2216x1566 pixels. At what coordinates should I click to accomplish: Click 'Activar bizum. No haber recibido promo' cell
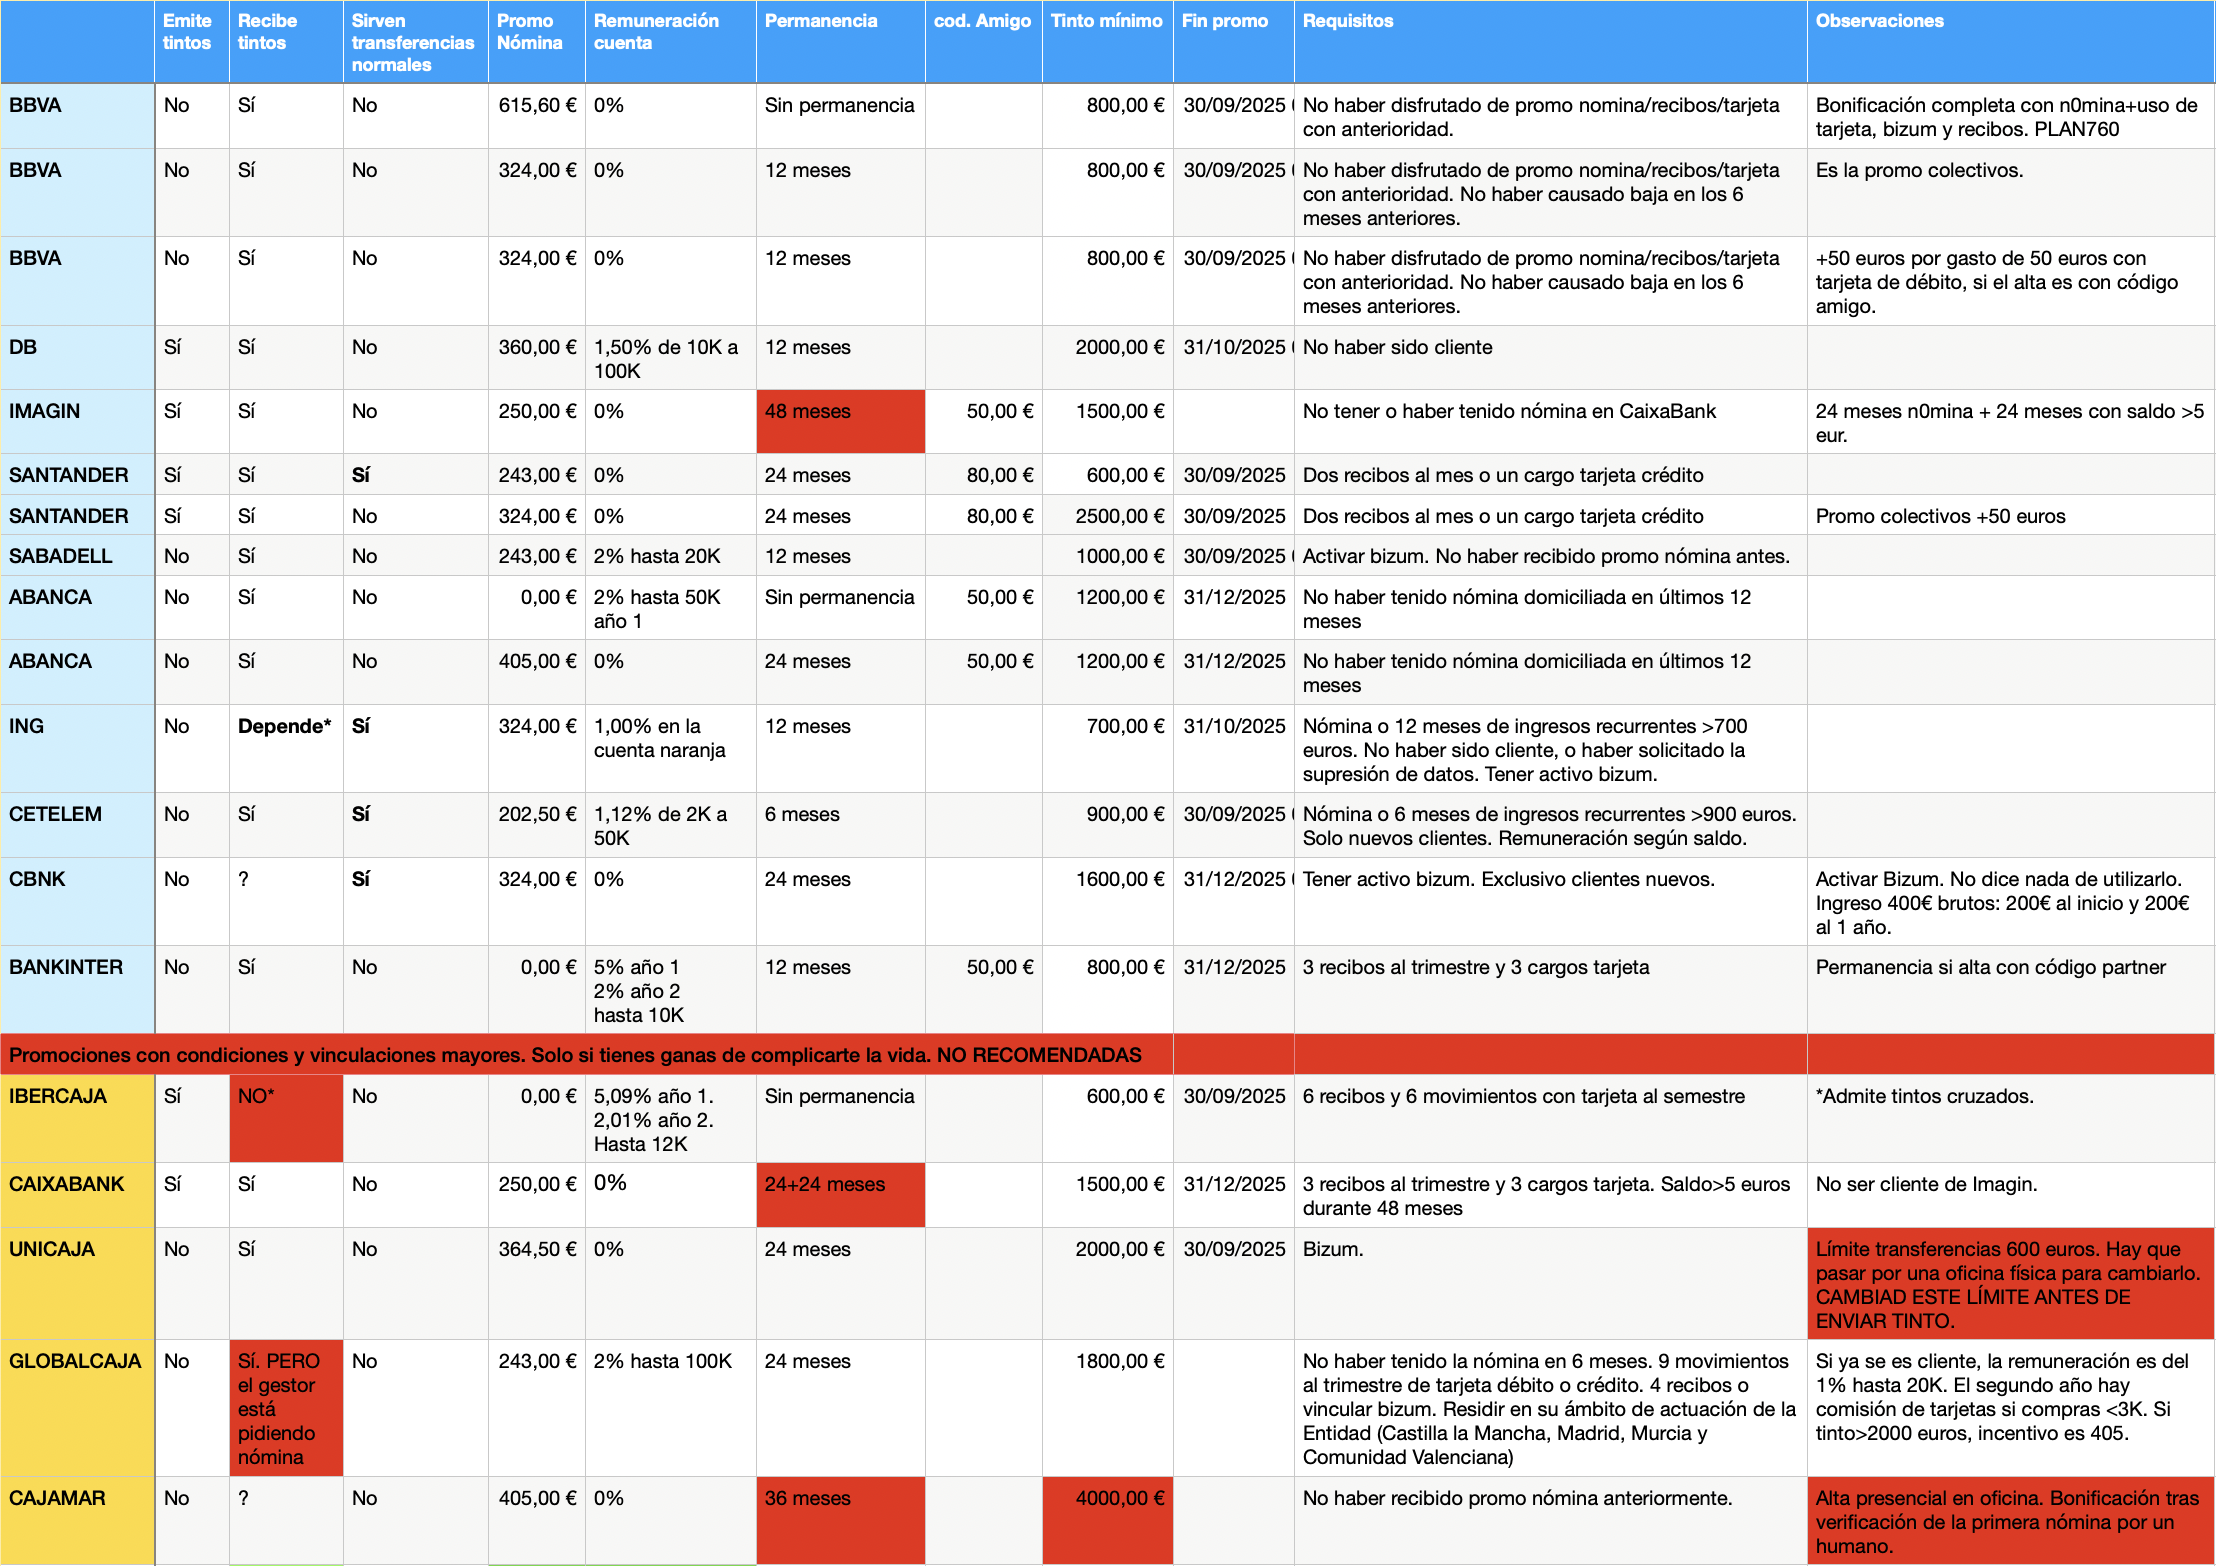(x=1551, y=555)
